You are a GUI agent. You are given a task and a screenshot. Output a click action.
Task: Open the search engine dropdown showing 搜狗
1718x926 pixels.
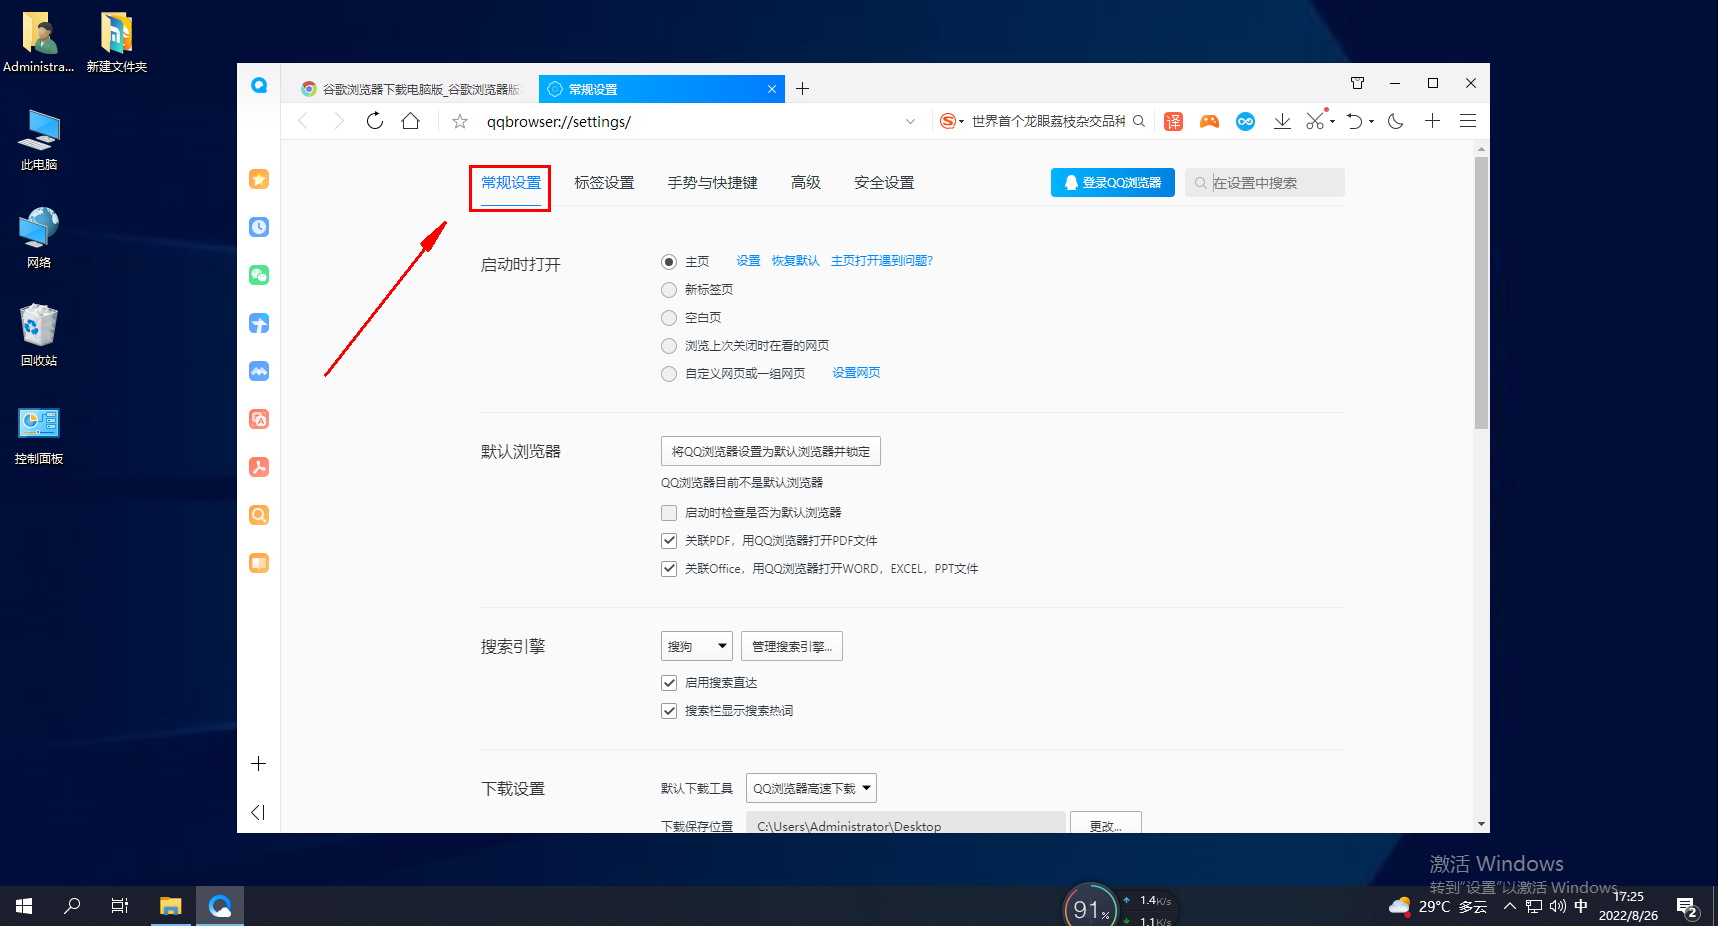coord(696,645)
